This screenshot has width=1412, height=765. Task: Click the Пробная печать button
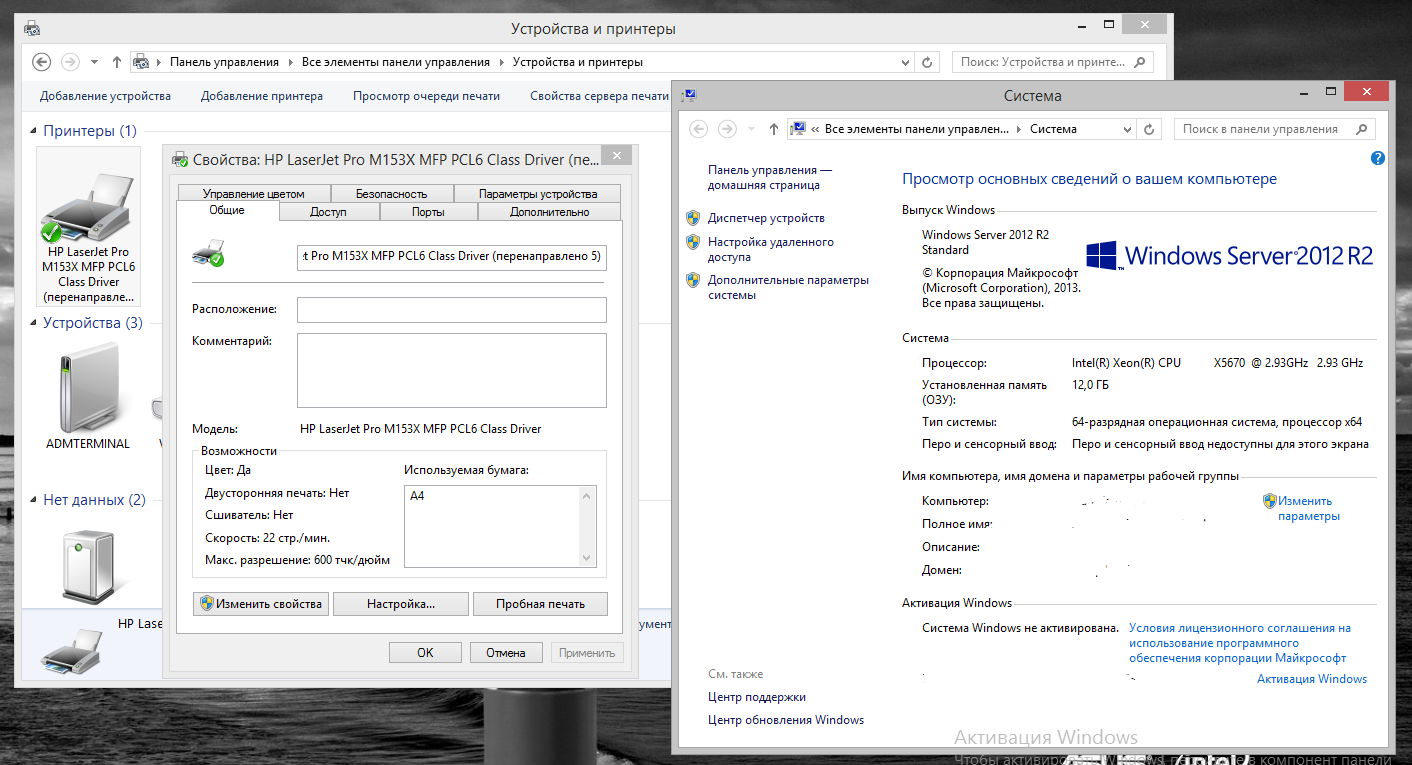[x=539, y=604]
